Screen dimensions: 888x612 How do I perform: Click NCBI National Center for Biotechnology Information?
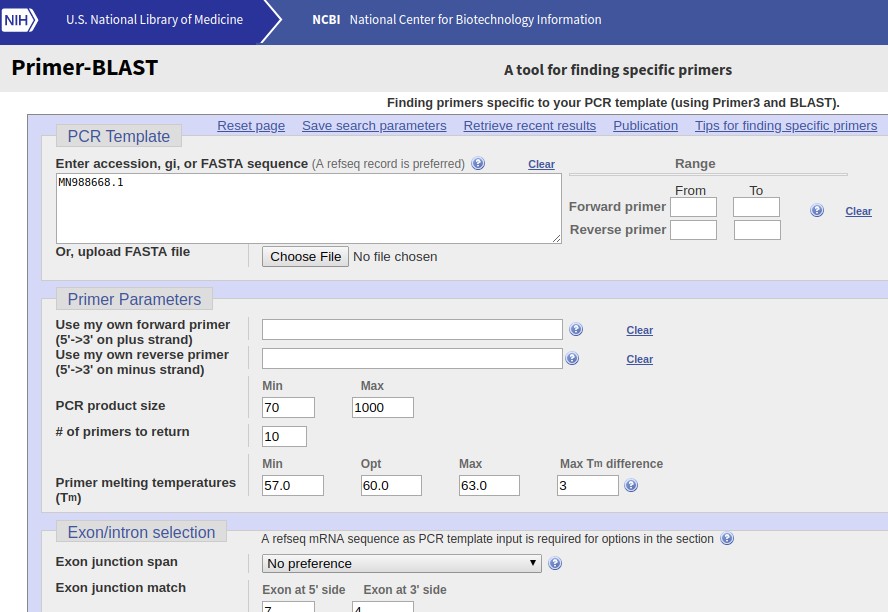(457, 20)
